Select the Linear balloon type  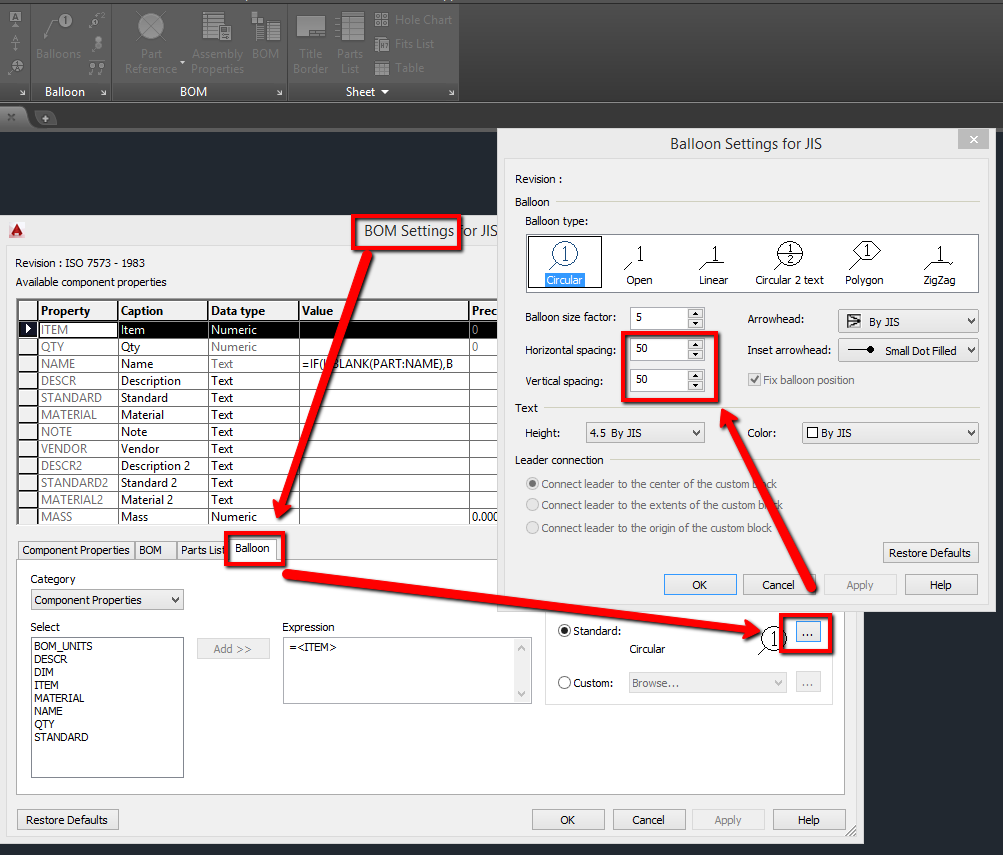click(x=713, y=262)
